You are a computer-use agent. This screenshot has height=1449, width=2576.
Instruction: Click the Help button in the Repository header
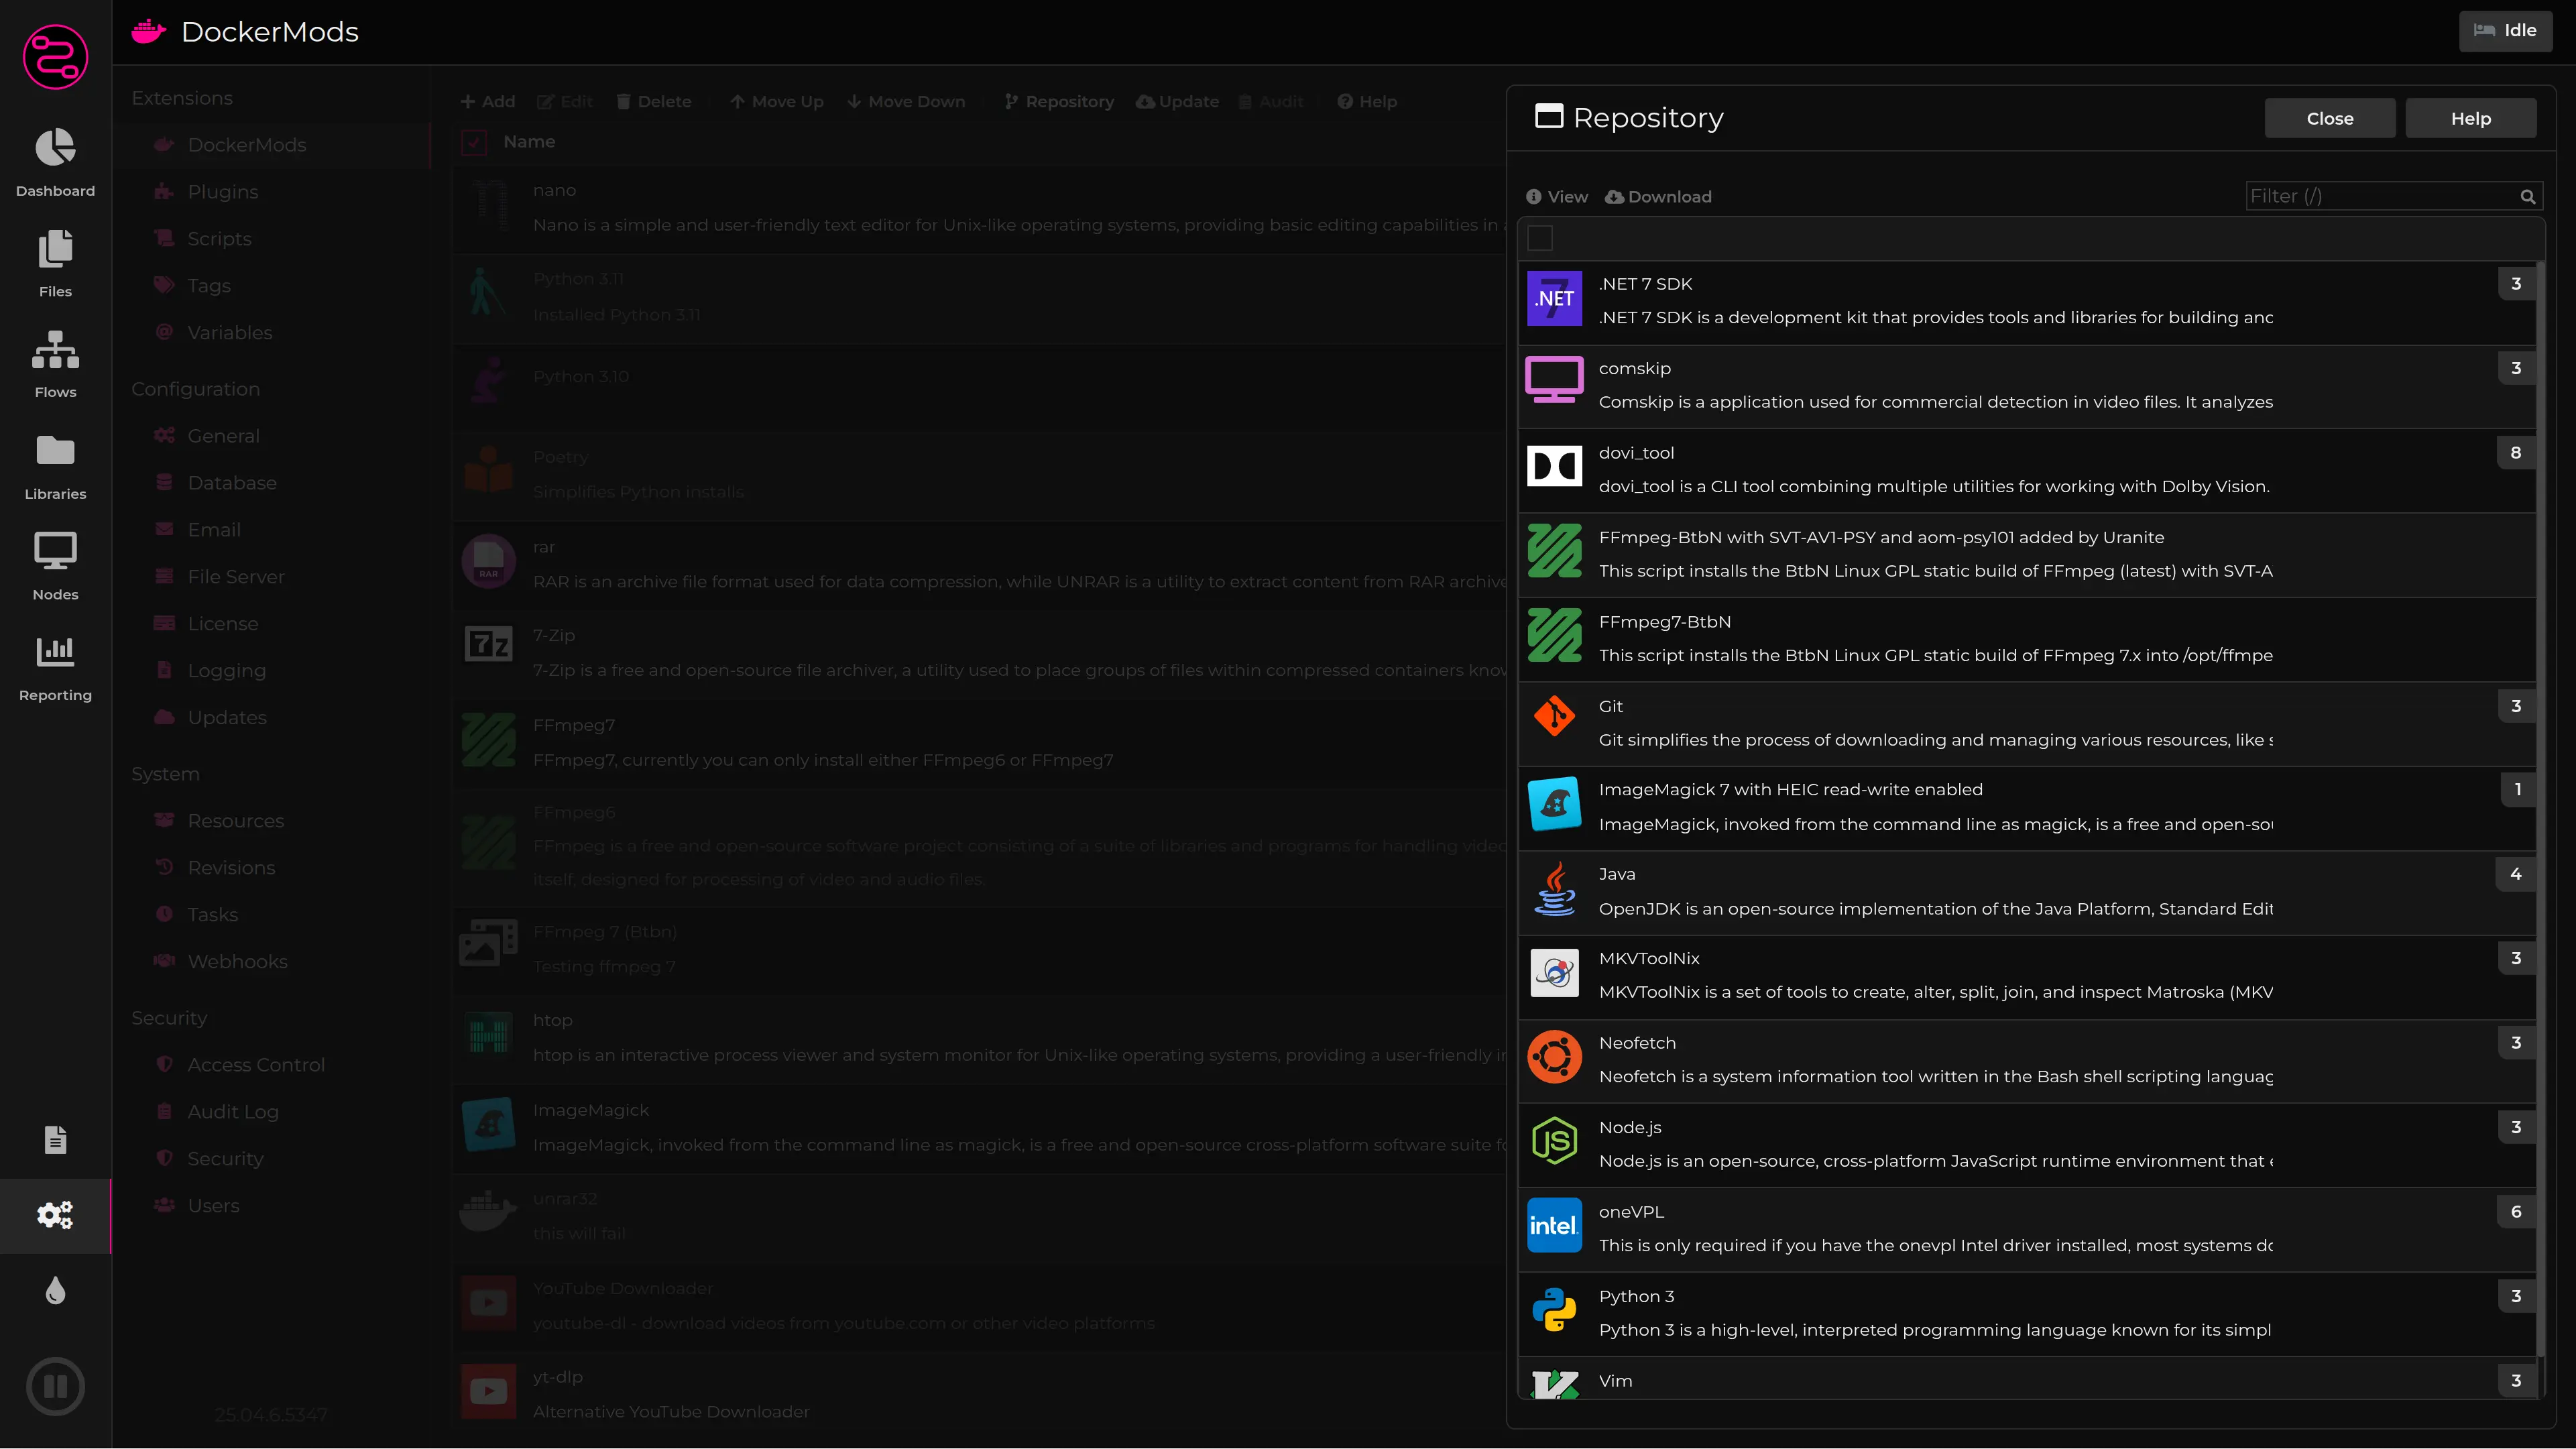point(2470,118)
